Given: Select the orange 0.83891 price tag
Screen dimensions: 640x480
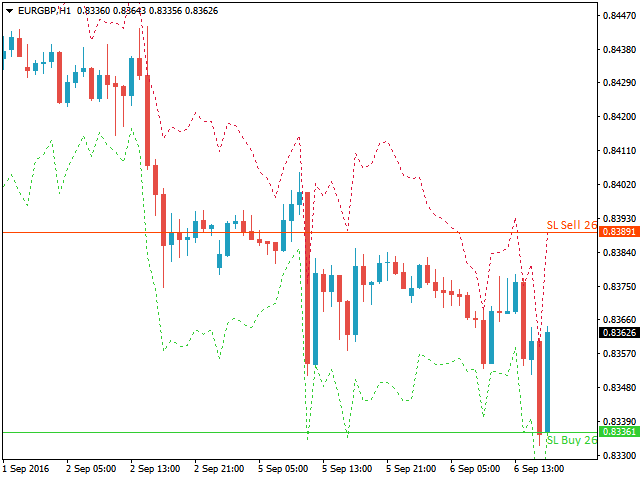Looking at the screenshot, I should pos(619,232).
